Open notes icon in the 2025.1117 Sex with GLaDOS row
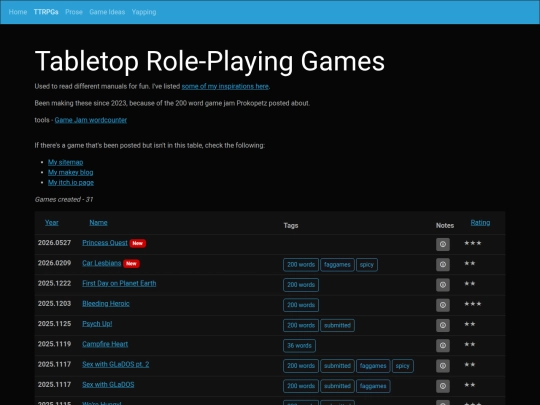540x405 pixels. pyautogui.click(x=443, y=386)
